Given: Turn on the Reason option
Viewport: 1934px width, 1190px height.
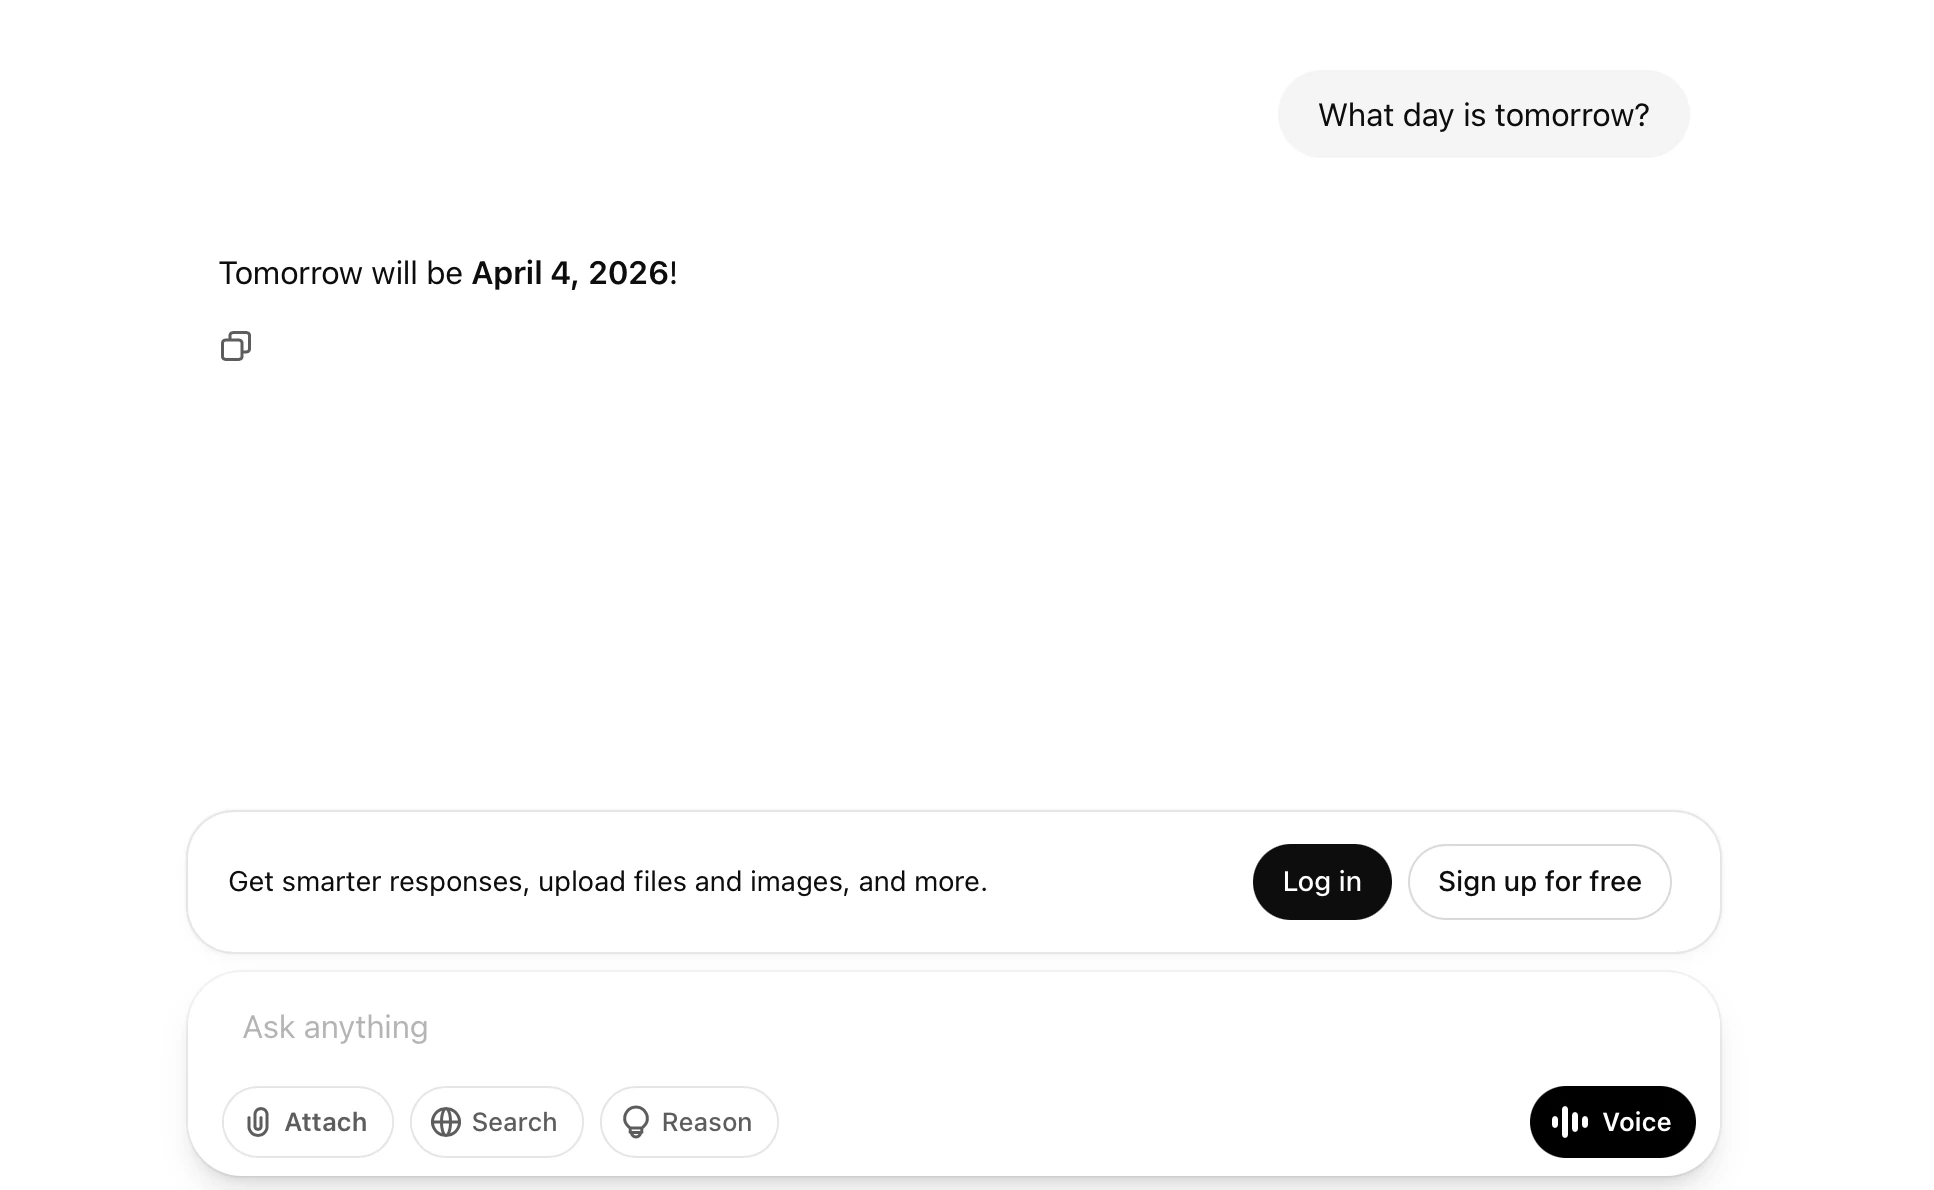Looking at the screenshot, I should pos(689,1122).
